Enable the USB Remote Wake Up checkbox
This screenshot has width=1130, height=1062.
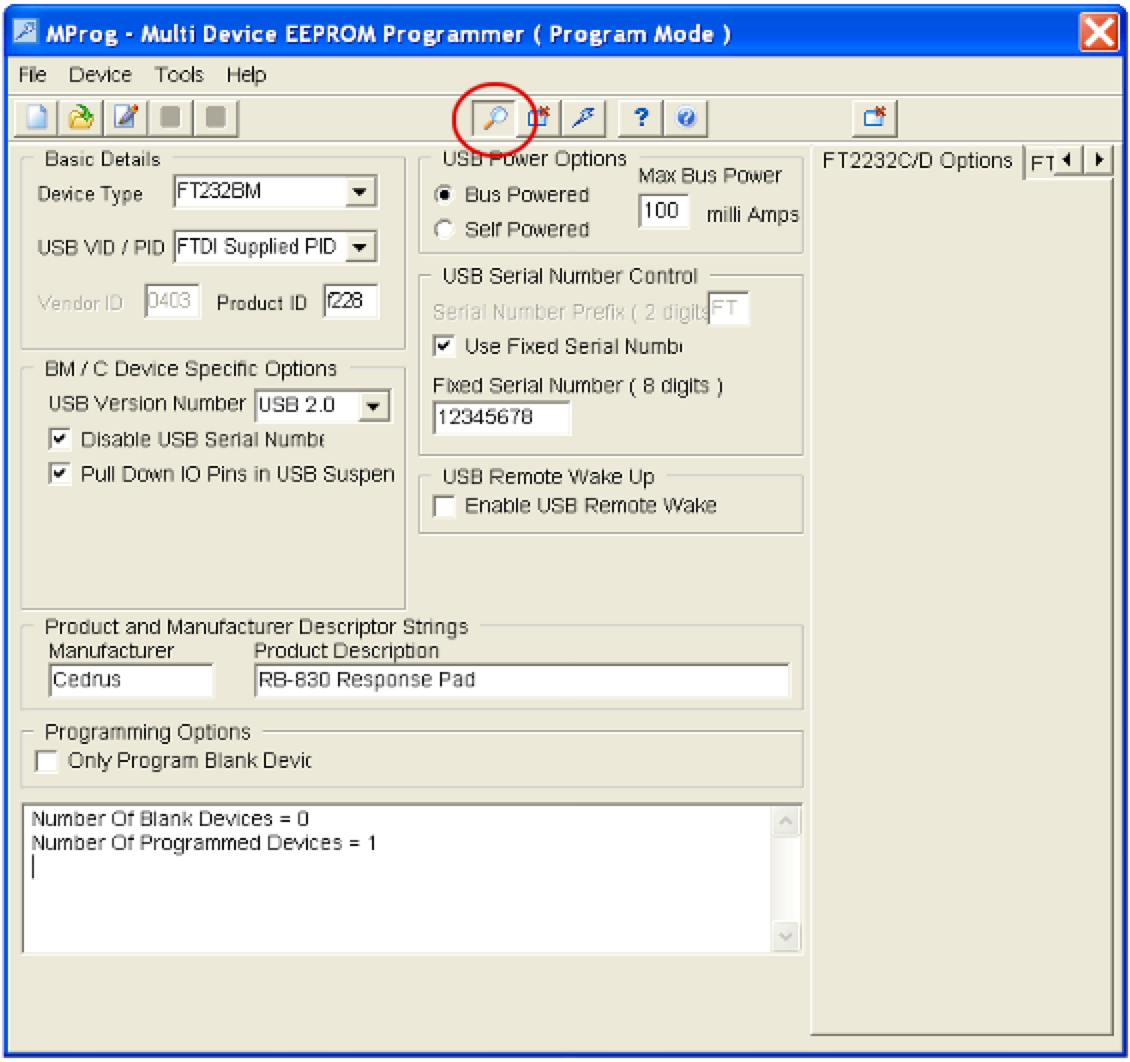click(443, 506)
